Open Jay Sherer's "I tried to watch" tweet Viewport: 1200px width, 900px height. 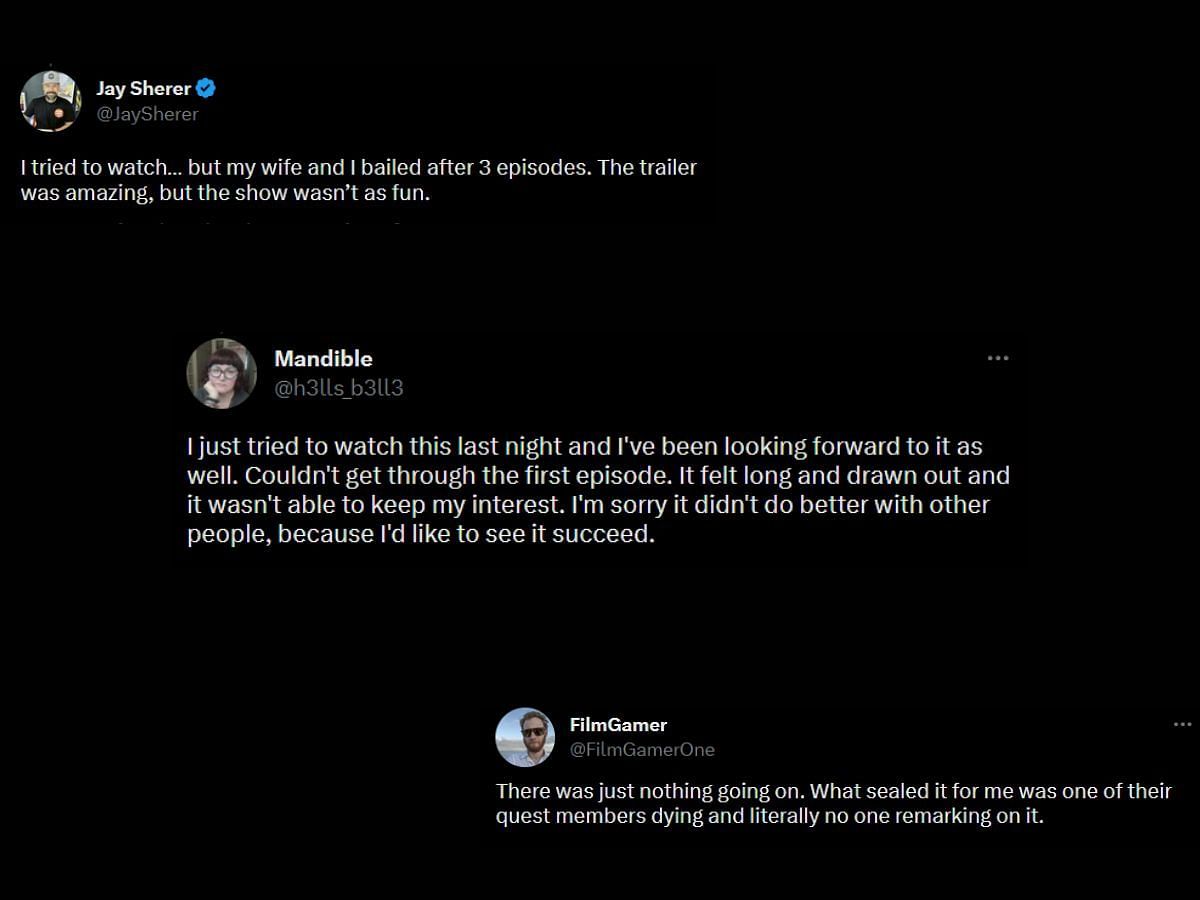[358, 168]
